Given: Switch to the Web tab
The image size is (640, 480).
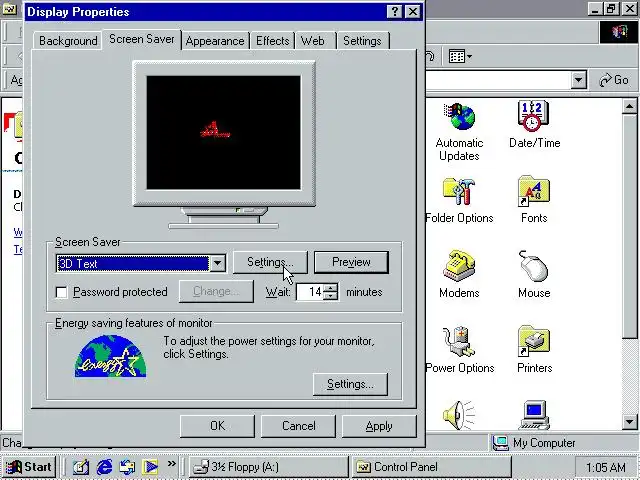Looking at the screenshot, I should [x=313, y=41].
